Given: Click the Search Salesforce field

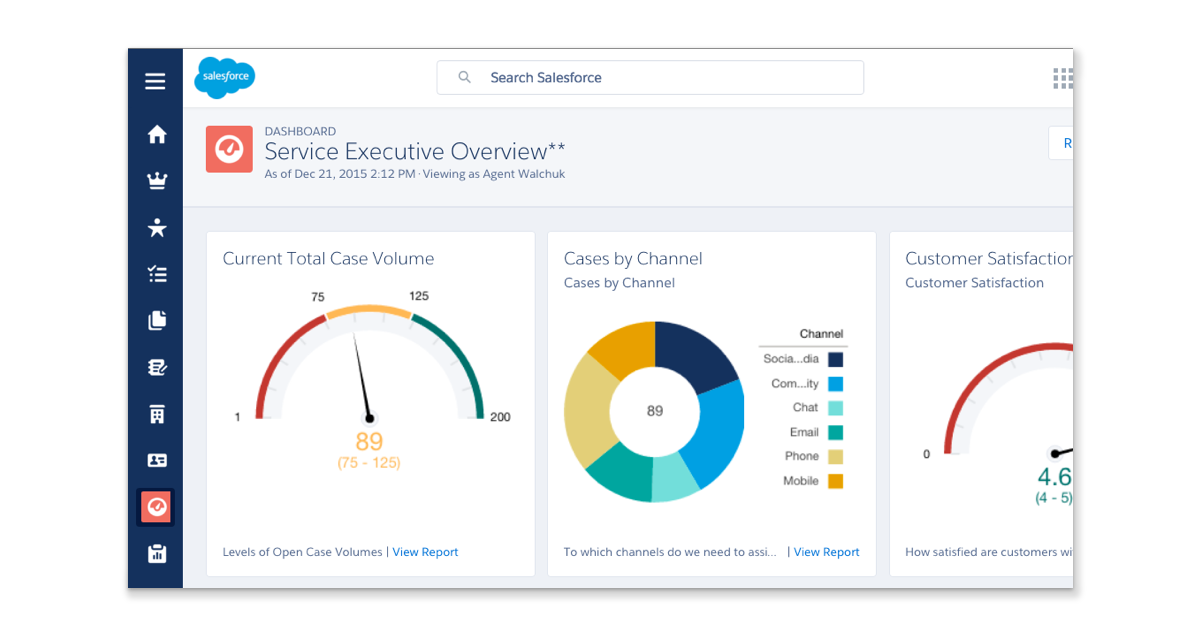Looking at the screenshot, I should (x=650, y=78).
